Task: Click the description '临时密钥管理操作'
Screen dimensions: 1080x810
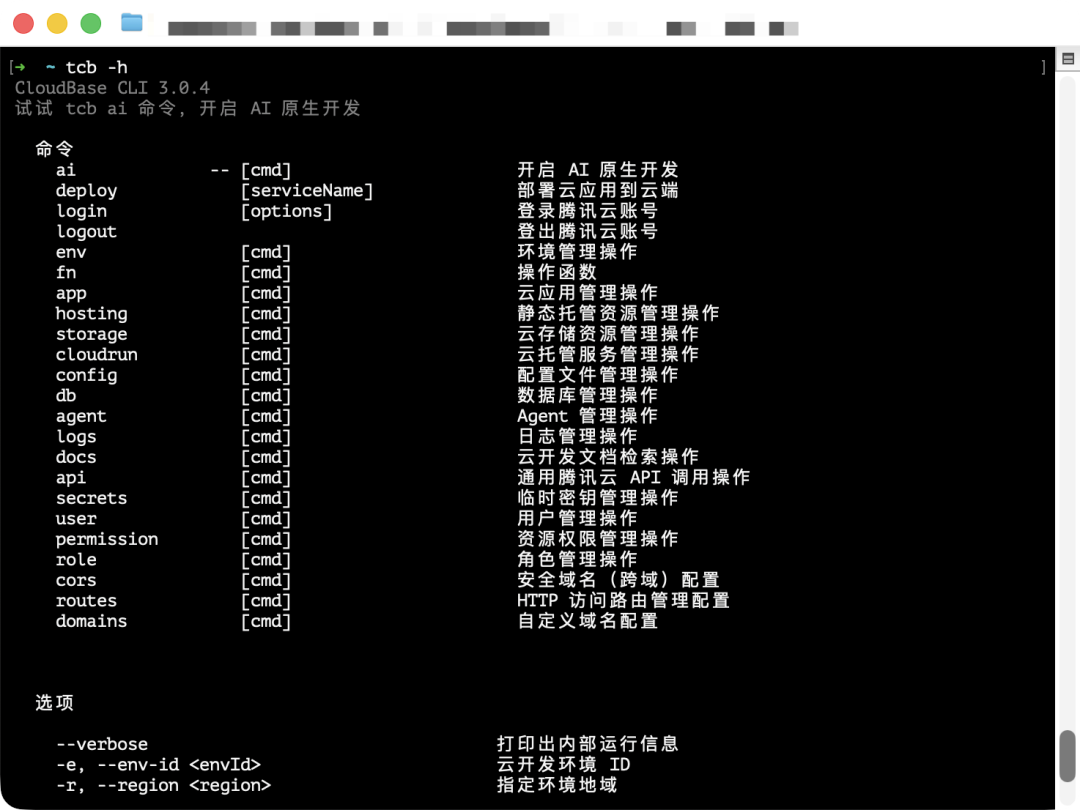Action: pyautogui.click(x=598, y=498)
